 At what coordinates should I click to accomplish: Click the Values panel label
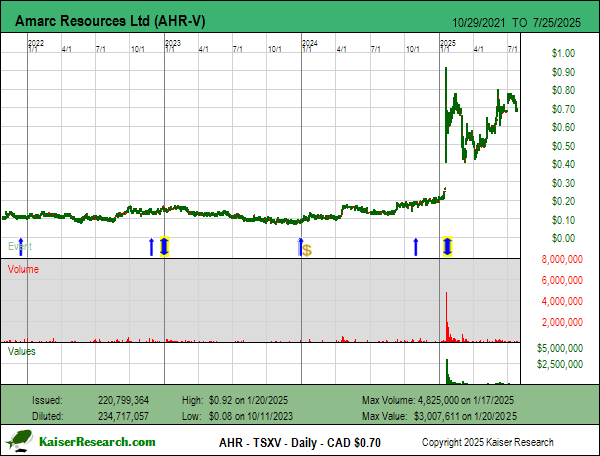point(21,351)
